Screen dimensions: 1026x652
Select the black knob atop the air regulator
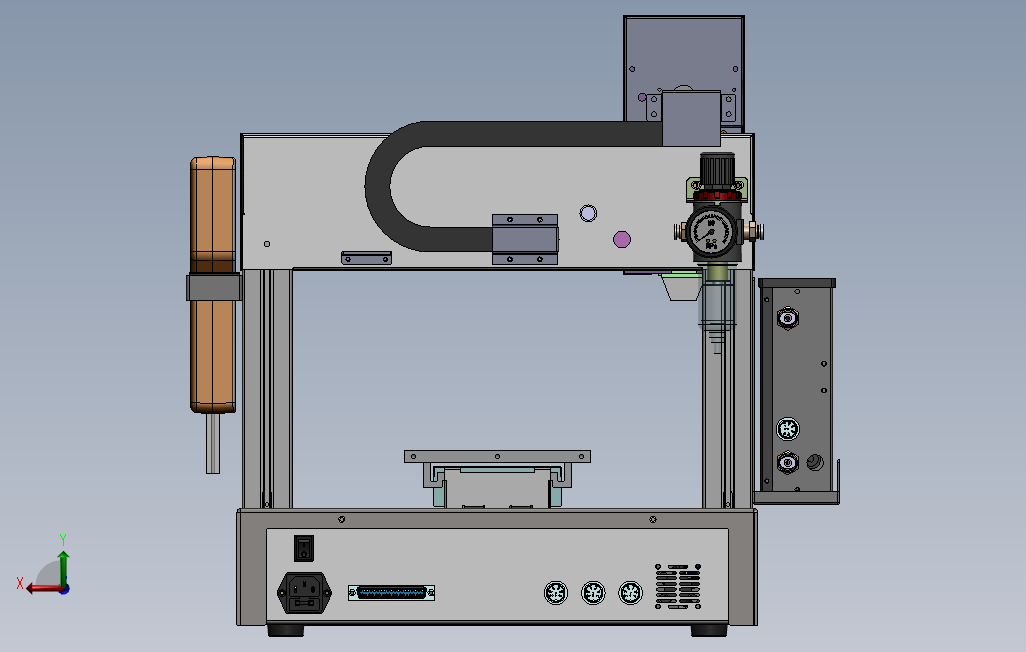pos(718,171)
